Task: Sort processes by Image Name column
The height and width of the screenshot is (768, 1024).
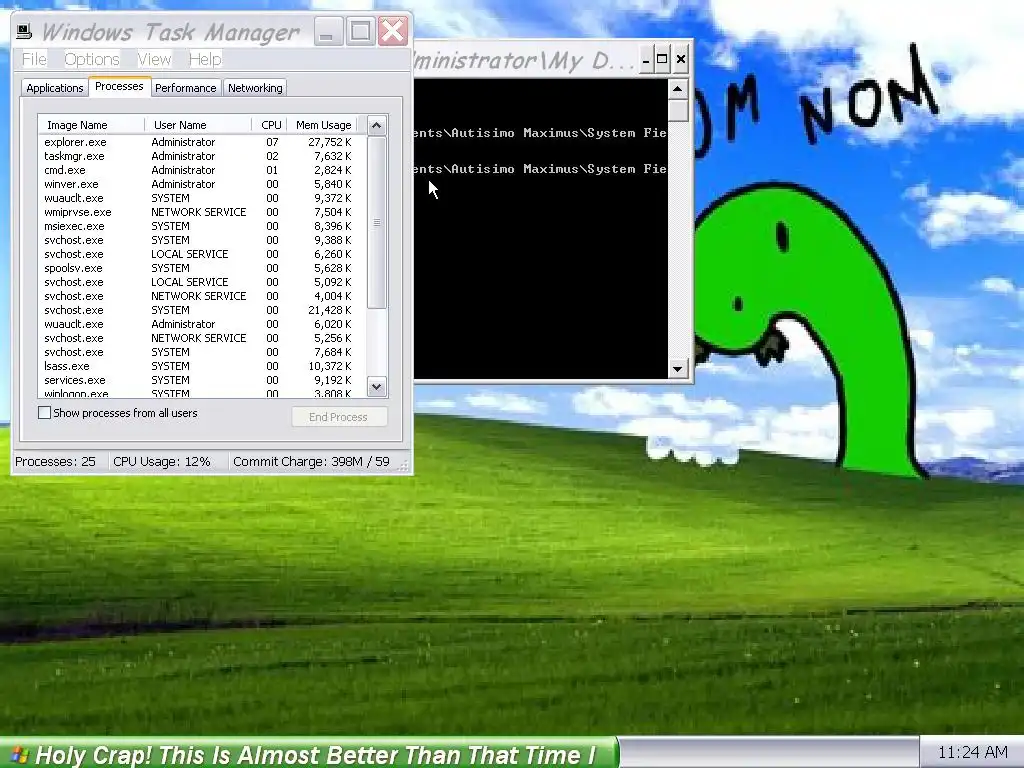Action: pyautogui.click(x=91, y=125)
